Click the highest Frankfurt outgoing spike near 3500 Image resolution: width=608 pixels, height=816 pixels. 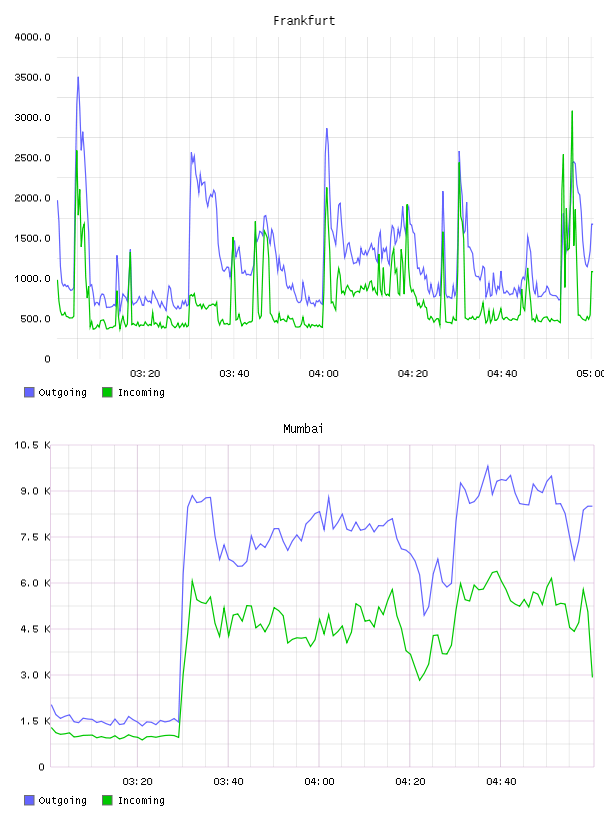[x=78, y=78]
